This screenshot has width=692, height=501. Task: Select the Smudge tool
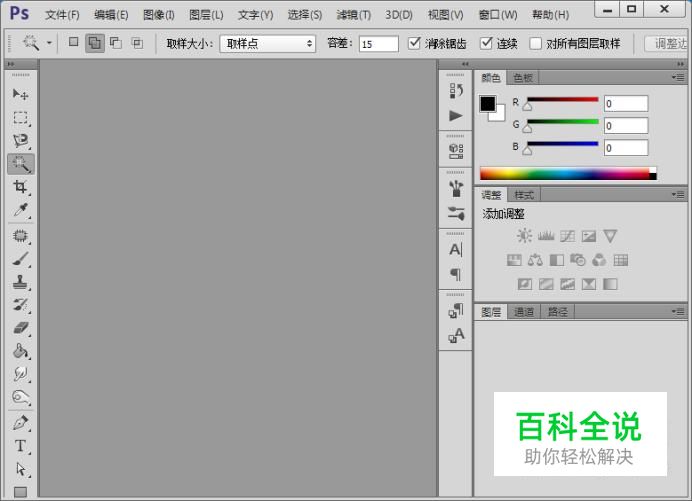[20, 374]
